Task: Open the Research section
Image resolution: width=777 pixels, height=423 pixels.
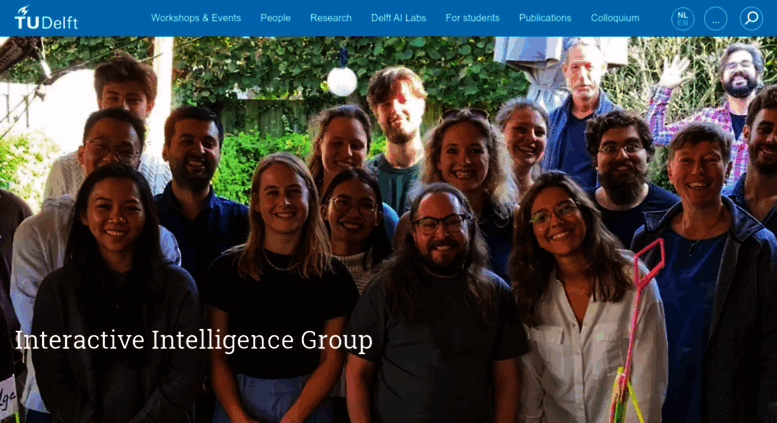Action: coord(331,18)
